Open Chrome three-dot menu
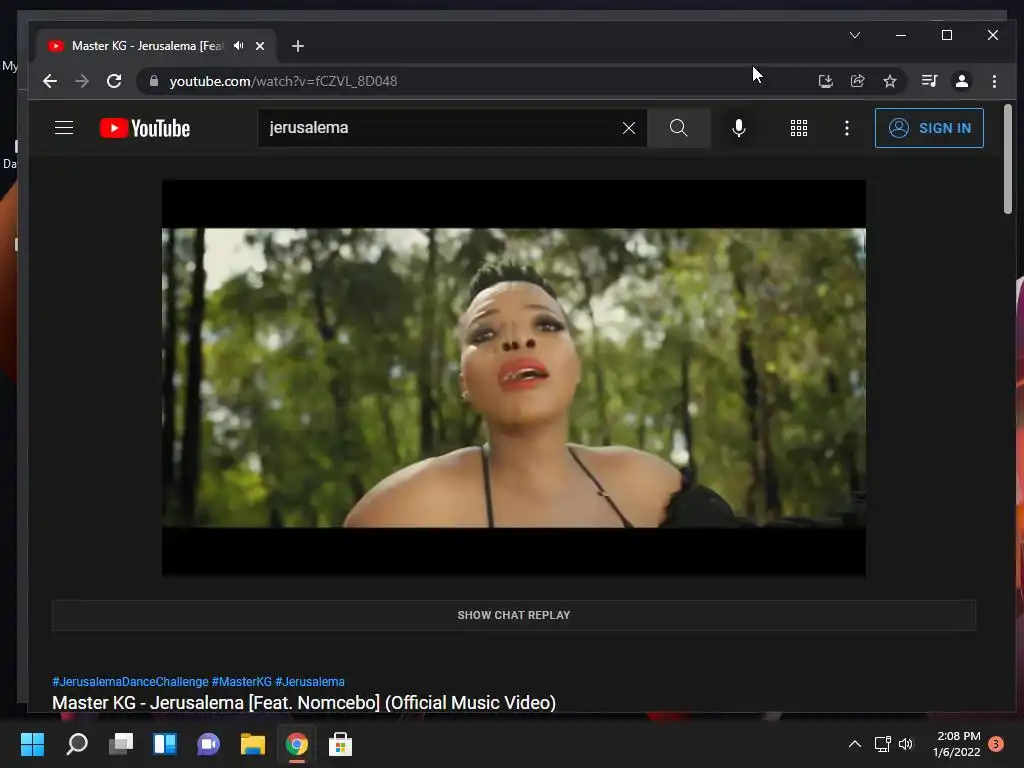1024x768 pixels. [994, 81]
